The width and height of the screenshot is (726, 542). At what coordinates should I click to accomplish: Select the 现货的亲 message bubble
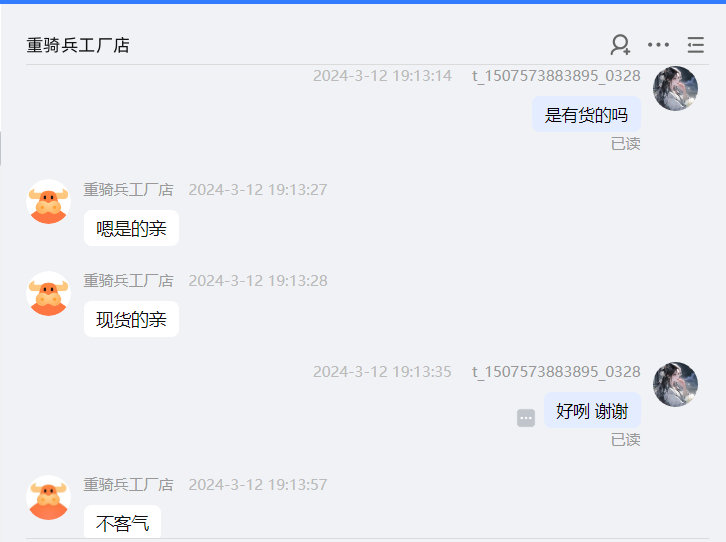pos(131,319)
